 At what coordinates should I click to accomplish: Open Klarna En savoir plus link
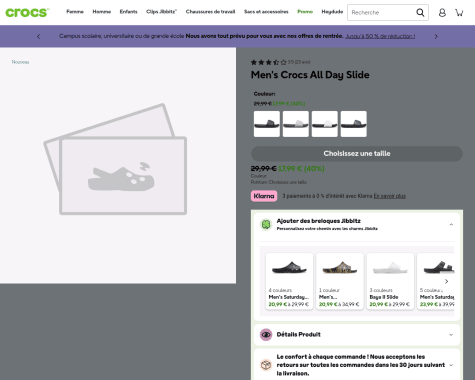coord(389,196)
